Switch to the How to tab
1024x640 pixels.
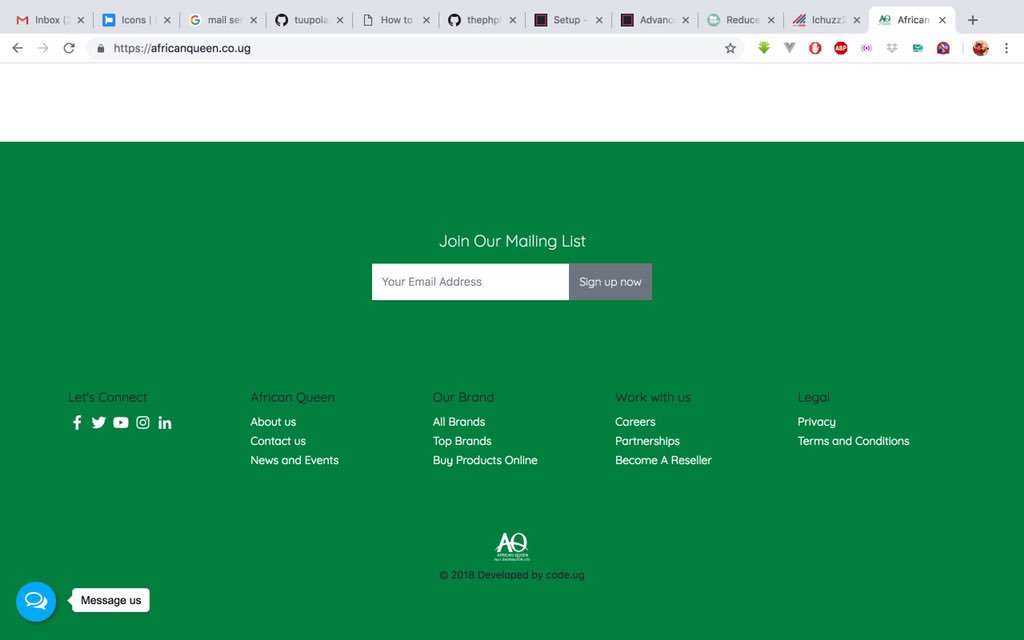(396, 20)
